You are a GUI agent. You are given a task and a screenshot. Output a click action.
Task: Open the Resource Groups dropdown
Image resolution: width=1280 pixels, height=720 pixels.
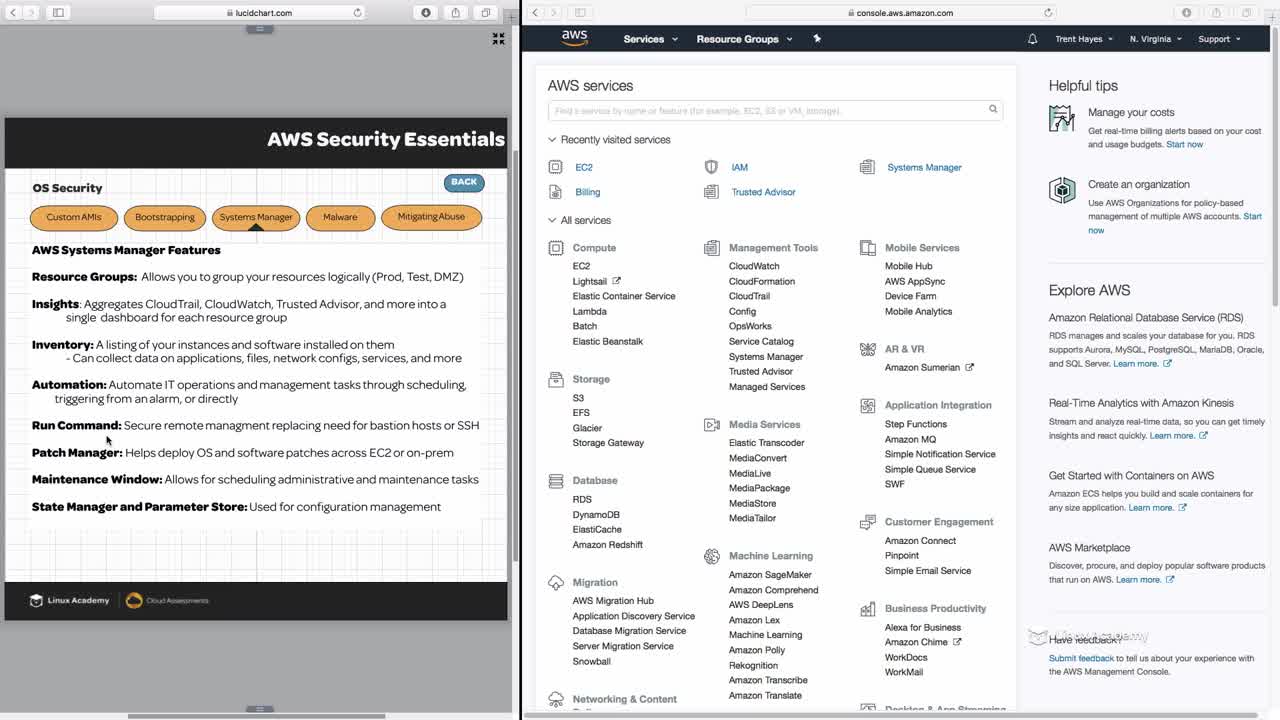coord(744,39)
